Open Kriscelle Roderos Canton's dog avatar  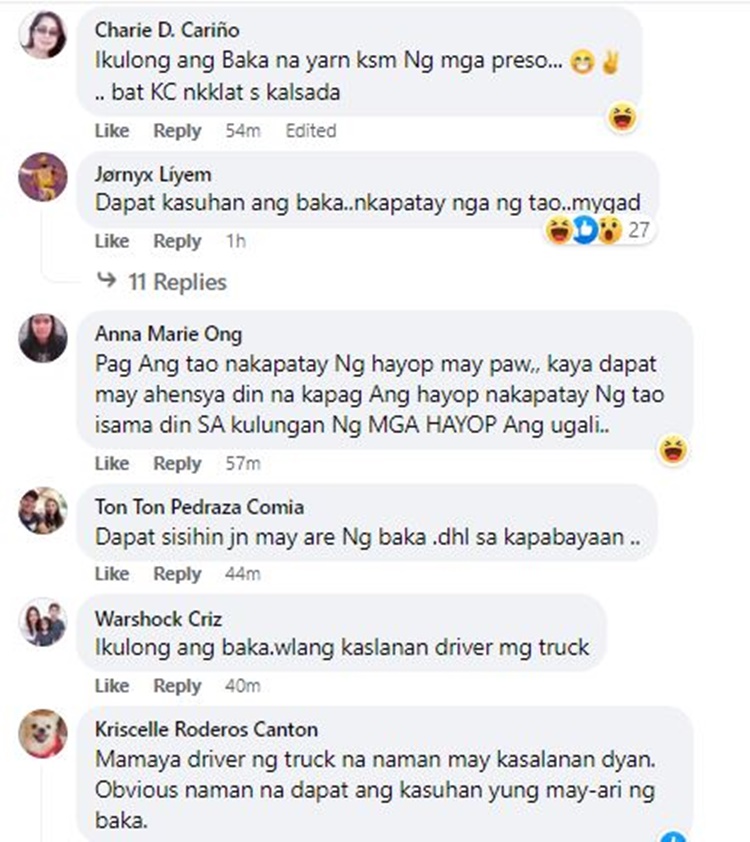(43, 733)
